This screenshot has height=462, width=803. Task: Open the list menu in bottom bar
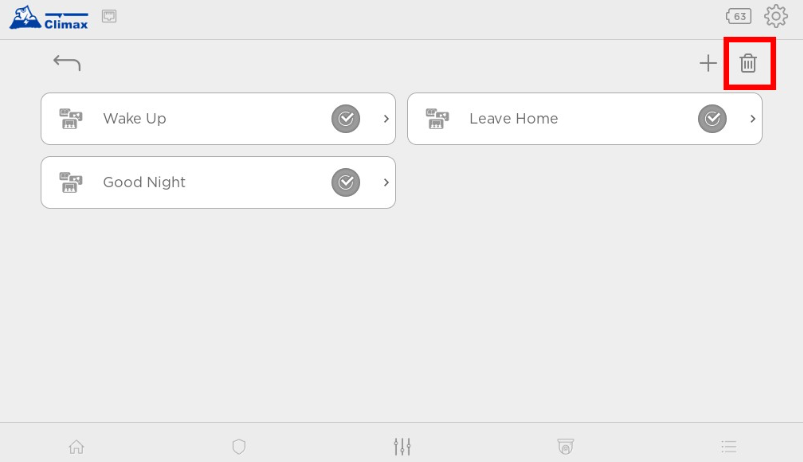(729, 447)
